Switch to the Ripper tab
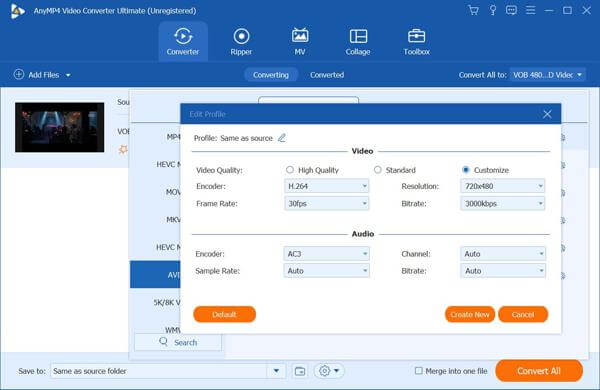This screenshot has width=600, height=390. (241, 41)
